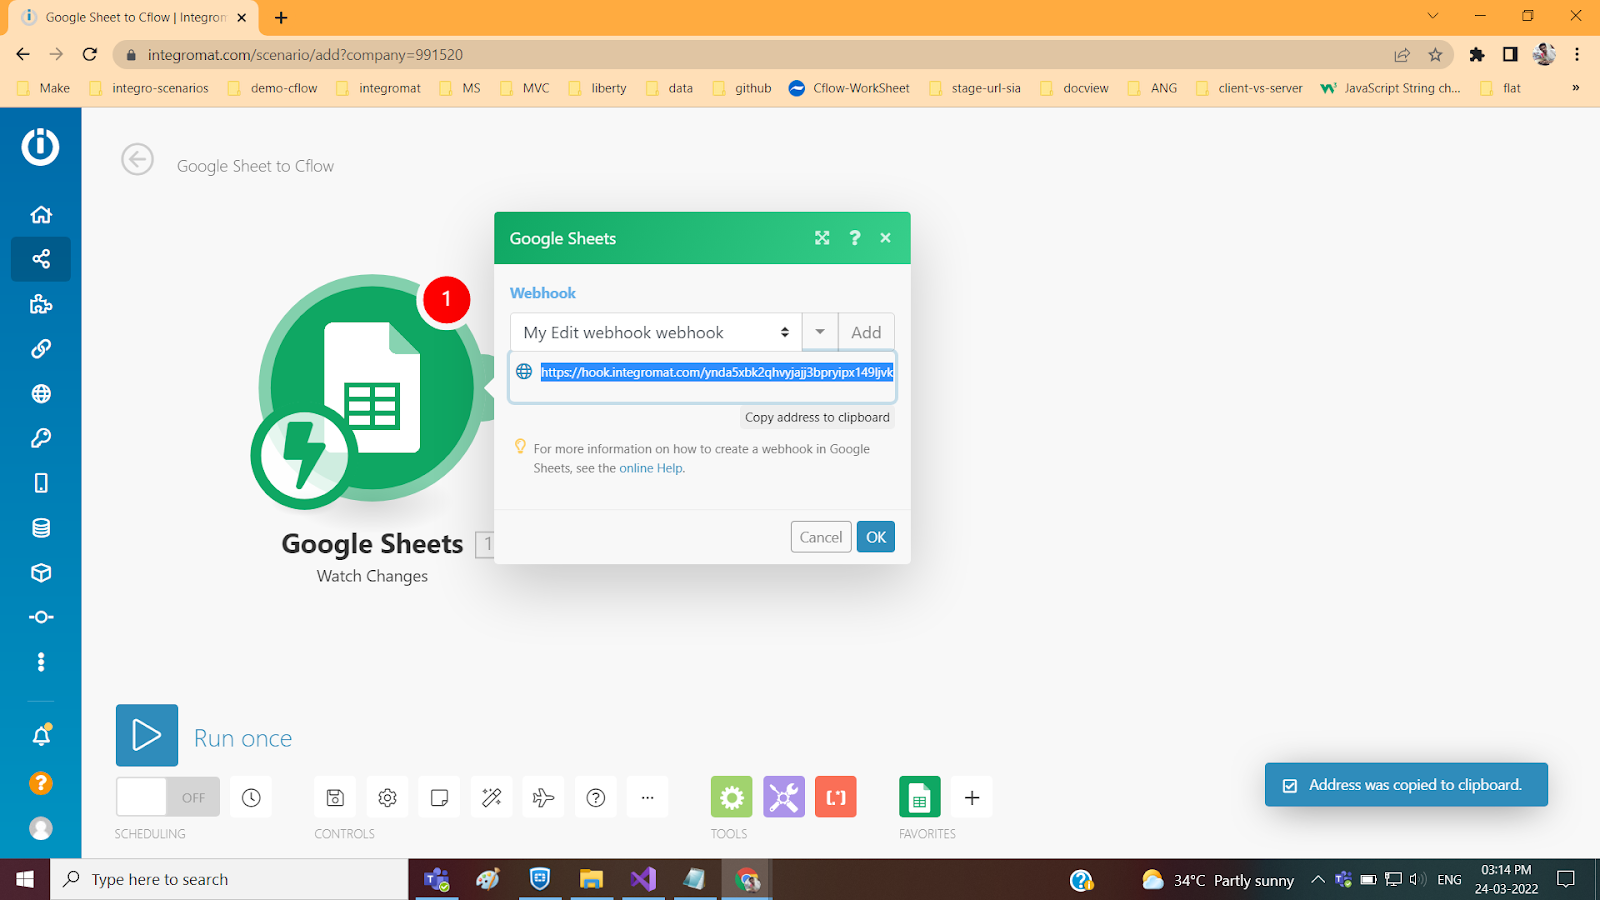Open Scenarios share icon in sidebar
This screenshot has width=1600, height=900.
(x=41, y=259)
